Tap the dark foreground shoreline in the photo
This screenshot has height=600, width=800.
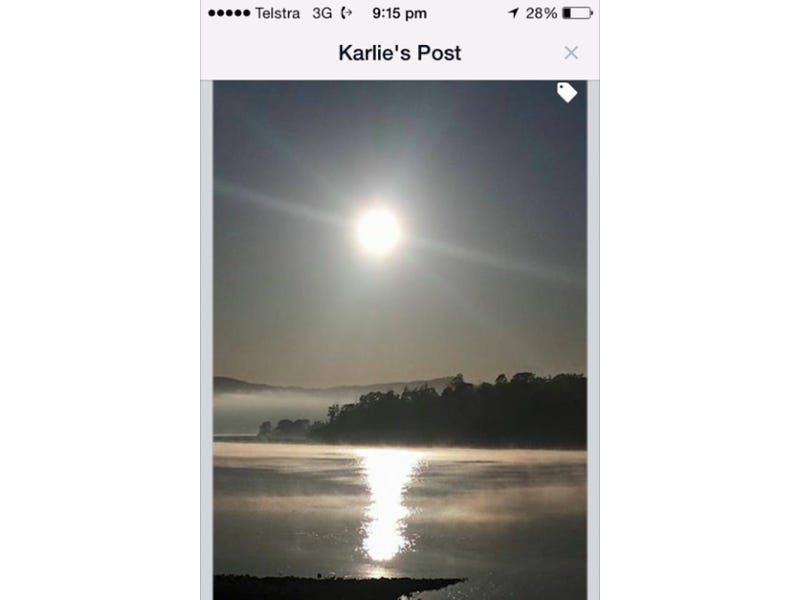(337, 587)
